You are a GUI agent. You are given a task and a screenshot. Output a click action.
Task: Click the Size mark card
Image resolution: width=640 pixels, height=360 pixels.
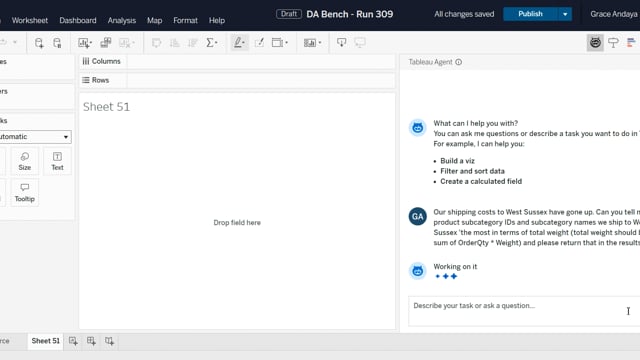24,162
